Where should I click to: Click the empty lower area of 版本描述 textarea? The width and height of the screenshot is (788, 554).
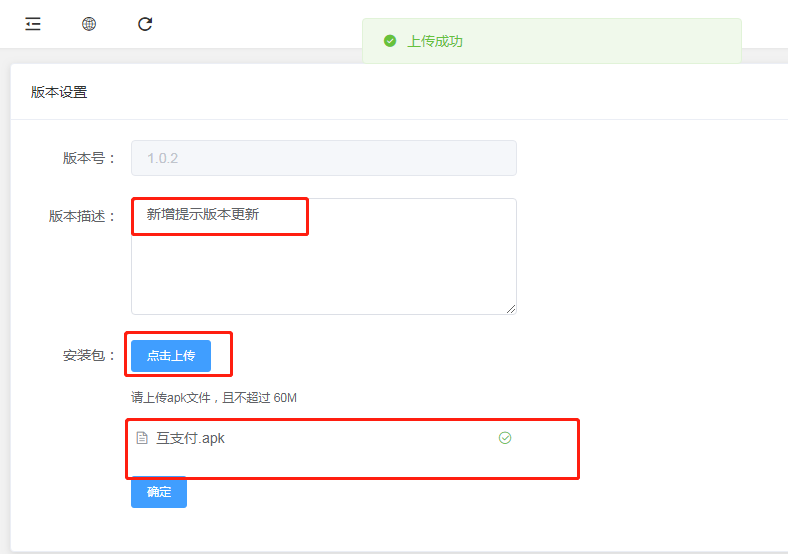click(x=324, y=274)
